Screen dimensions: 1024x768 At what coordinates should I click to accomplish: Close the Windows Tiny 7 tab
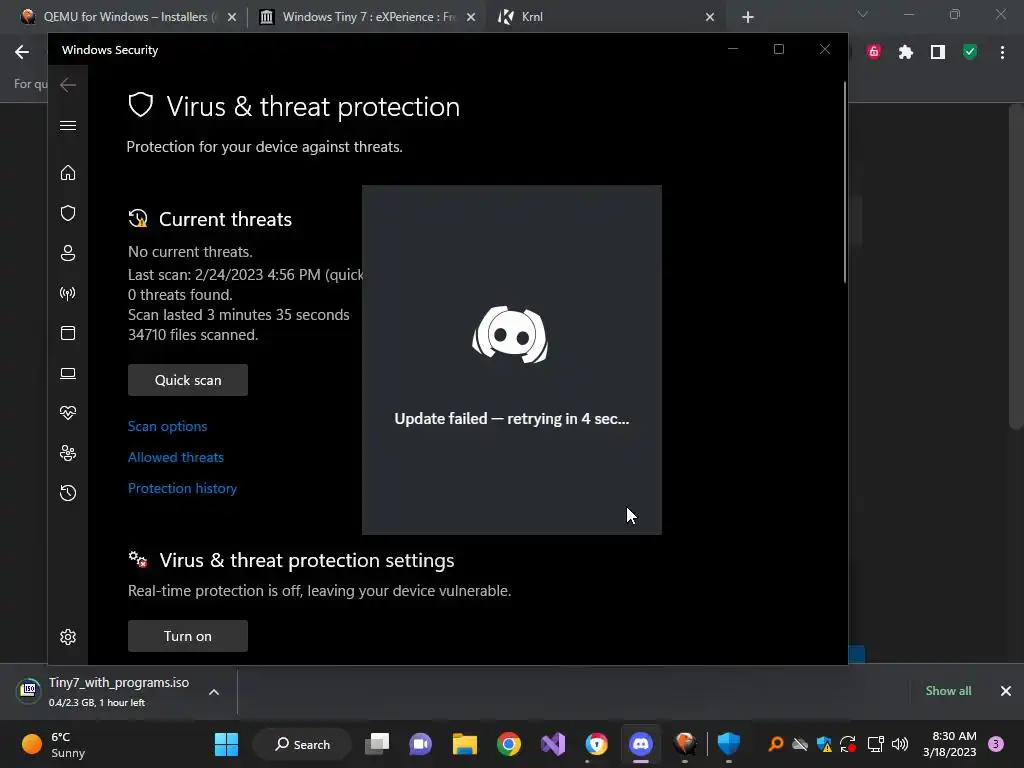coord(471,18)
